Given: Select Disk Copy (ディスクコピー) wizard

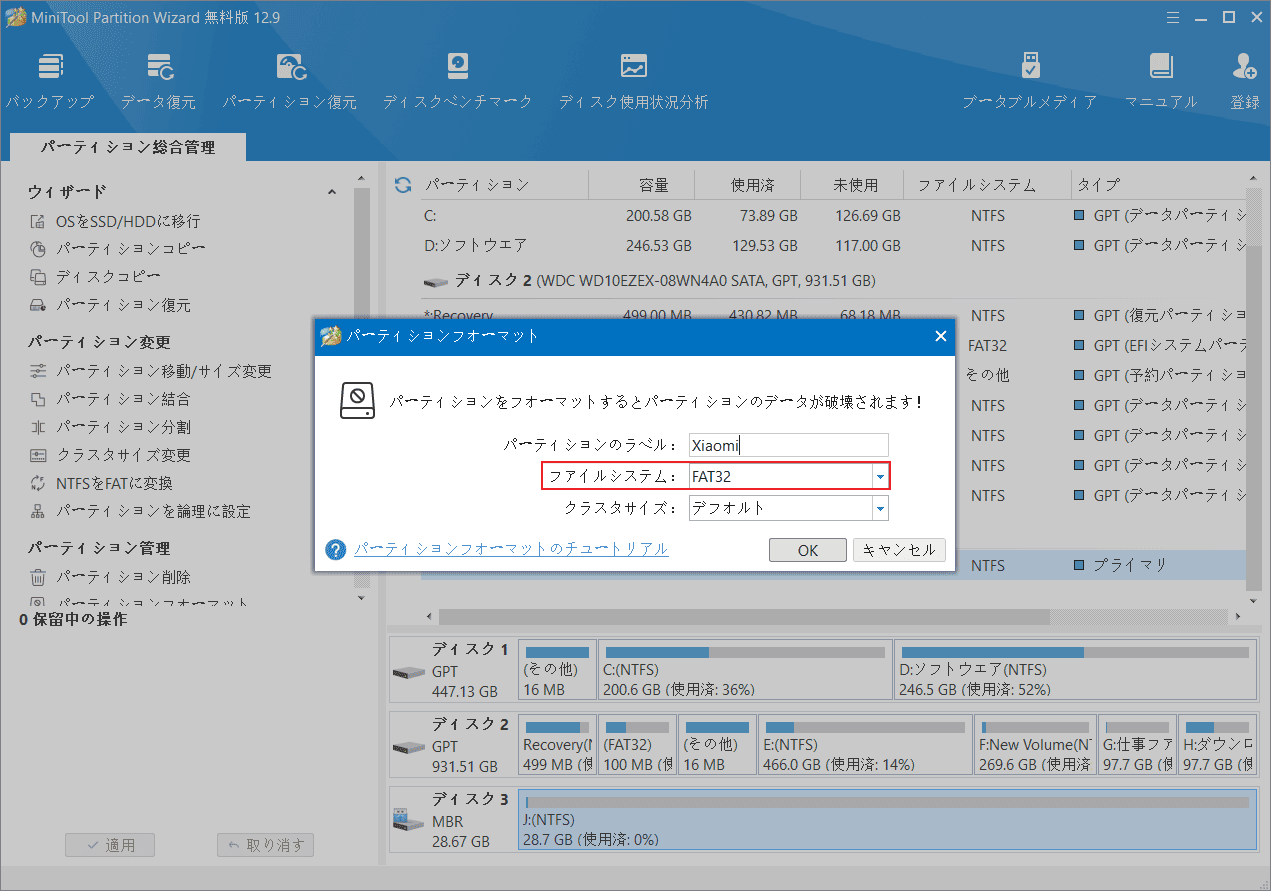Looking at the screenshot, I should (95, 276).
